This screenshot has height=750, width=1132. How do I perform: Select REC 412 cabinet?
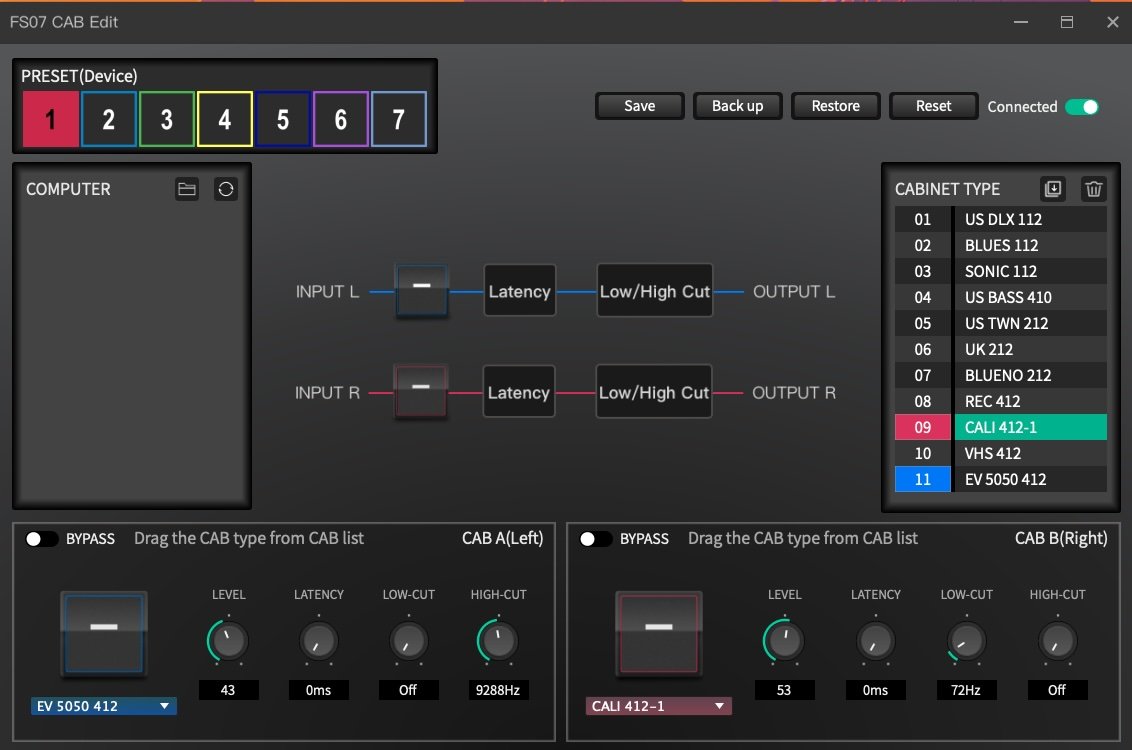point(1001,401)
